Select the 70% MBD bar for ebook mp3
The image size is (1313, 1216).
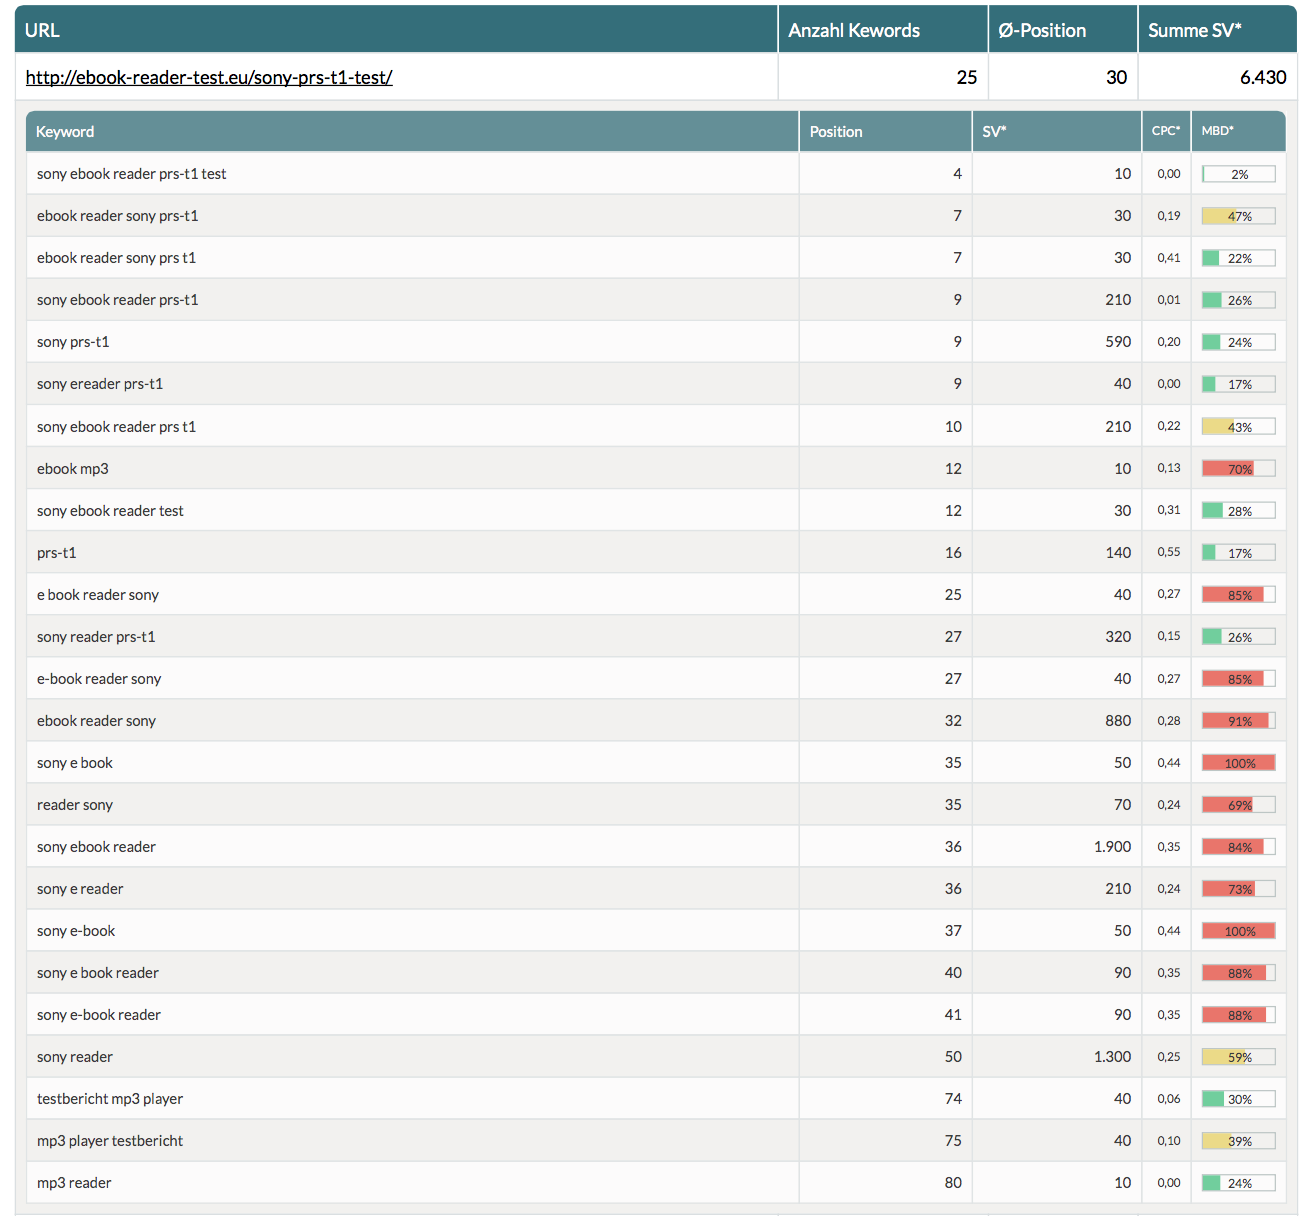[1239, 468]
